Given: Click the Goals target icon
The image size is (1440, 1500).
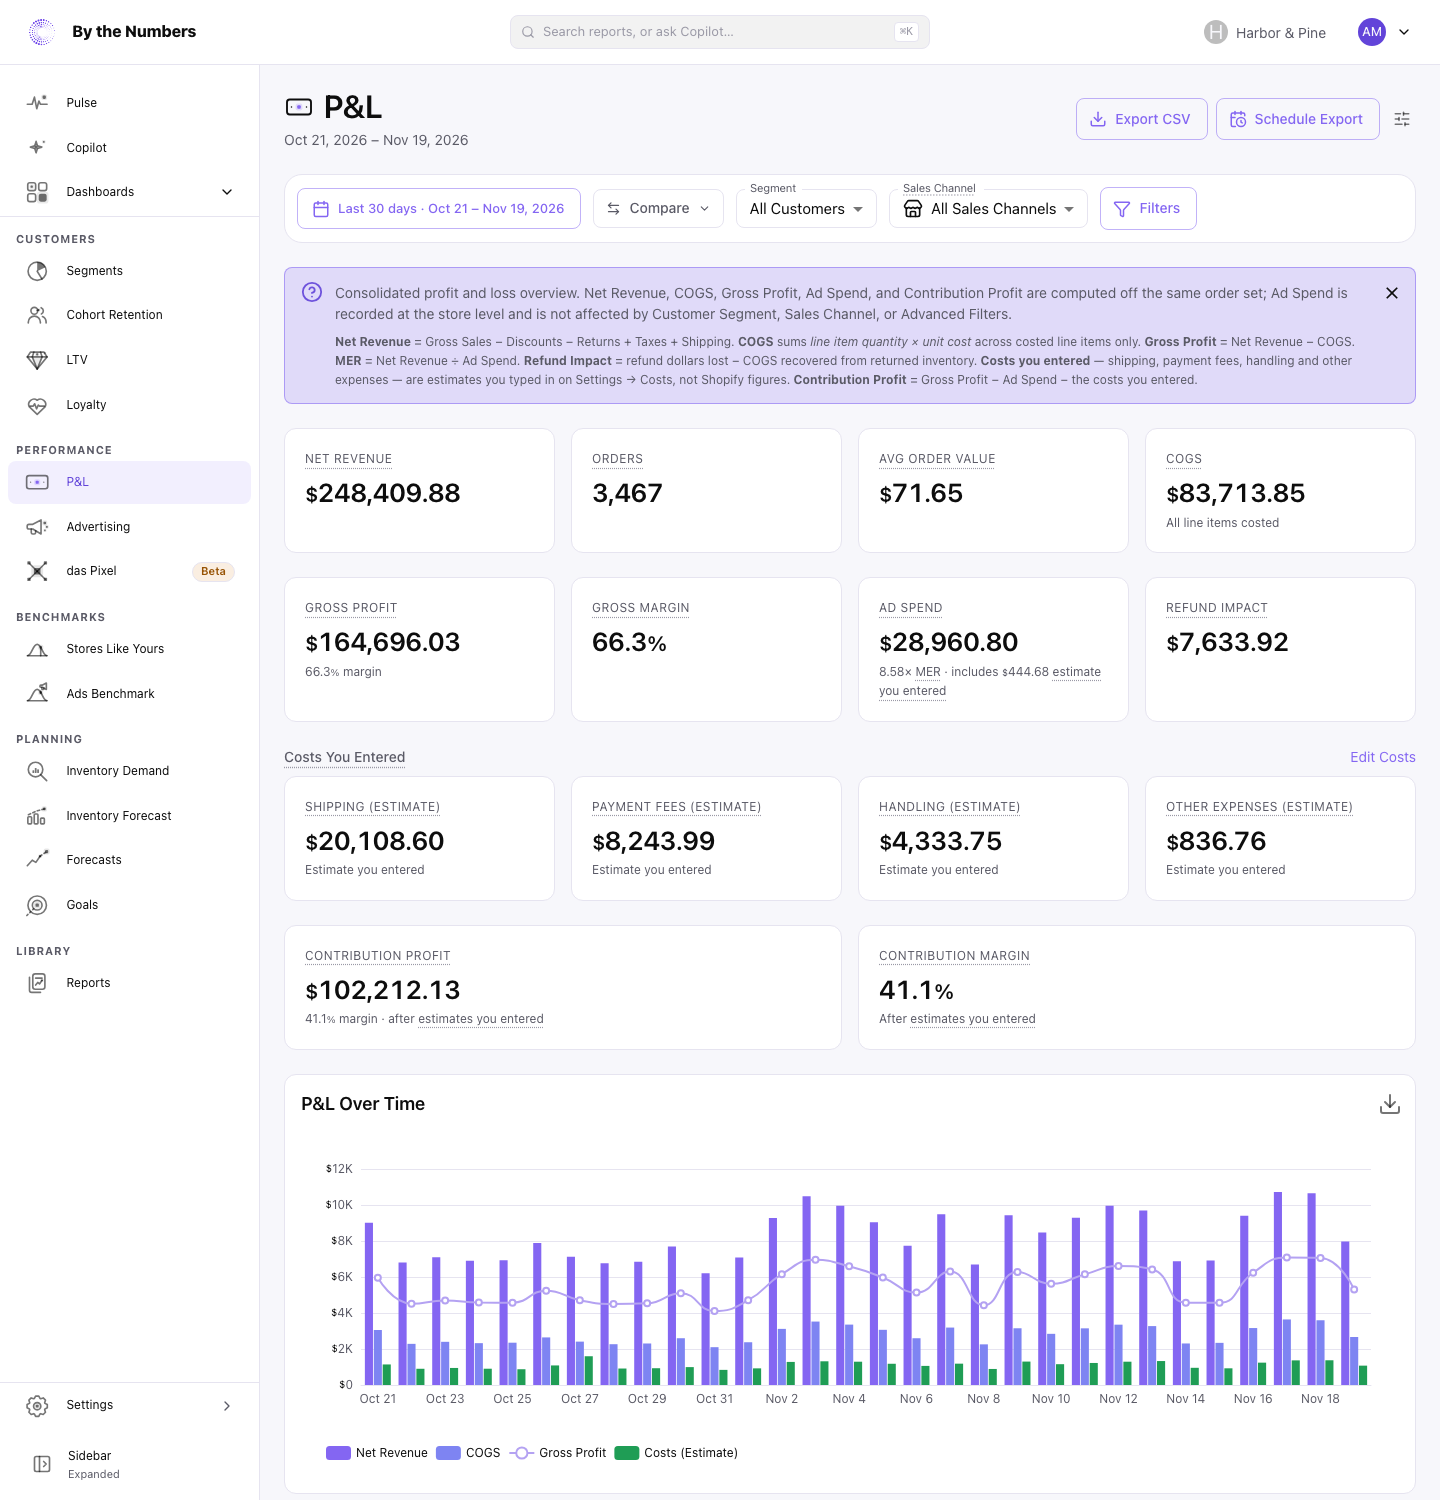Looking at the screenshot, I should coord(37,905).
